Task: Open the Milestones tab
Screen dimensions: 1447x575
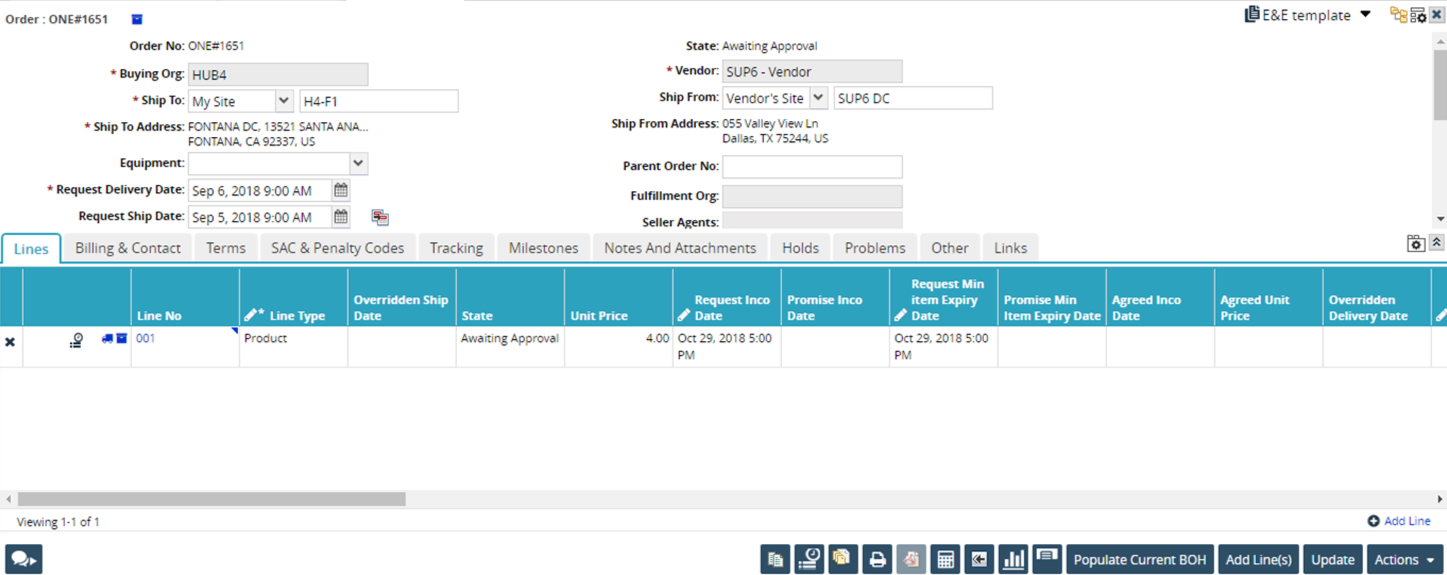Action: (543, 248)
